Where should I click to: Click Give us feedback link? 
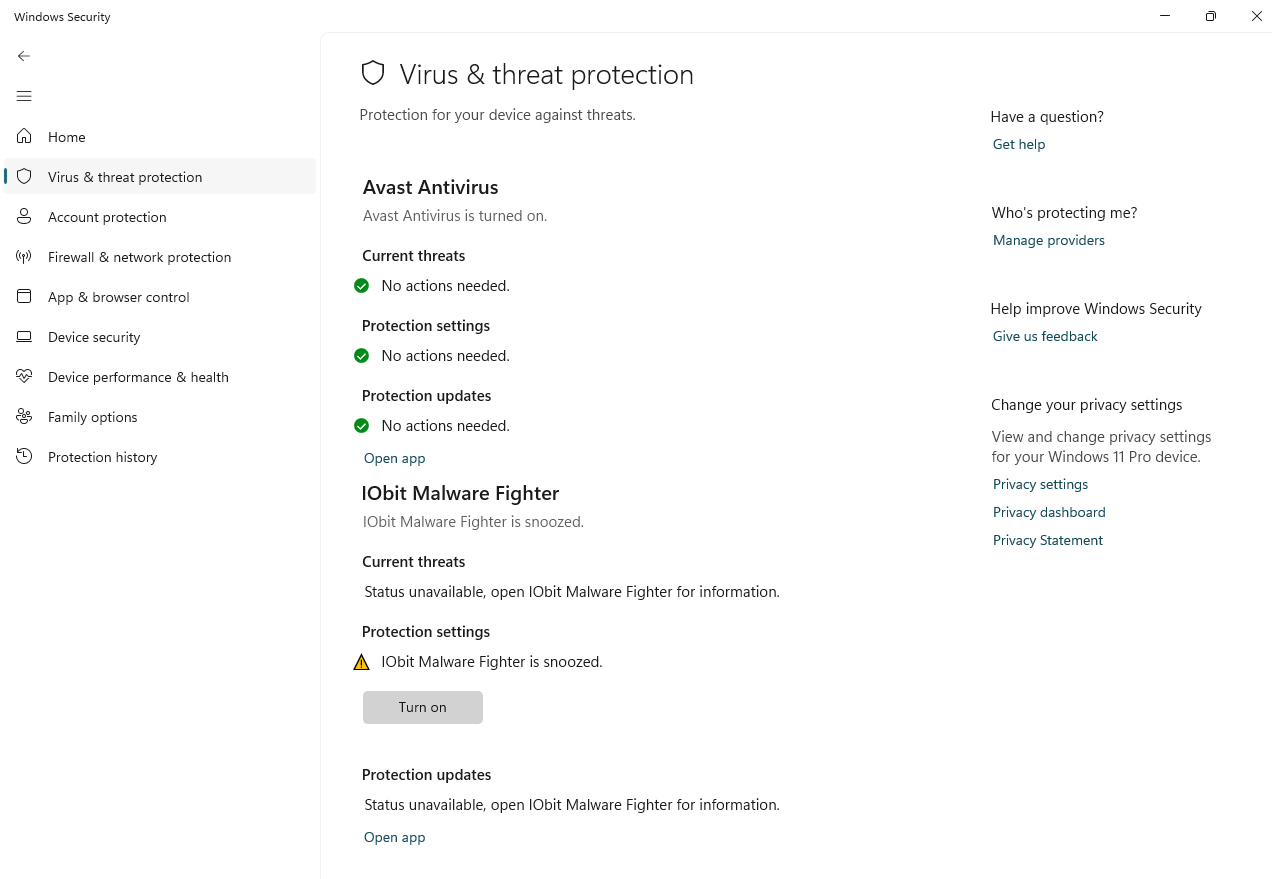click(x=1044, y=336)
